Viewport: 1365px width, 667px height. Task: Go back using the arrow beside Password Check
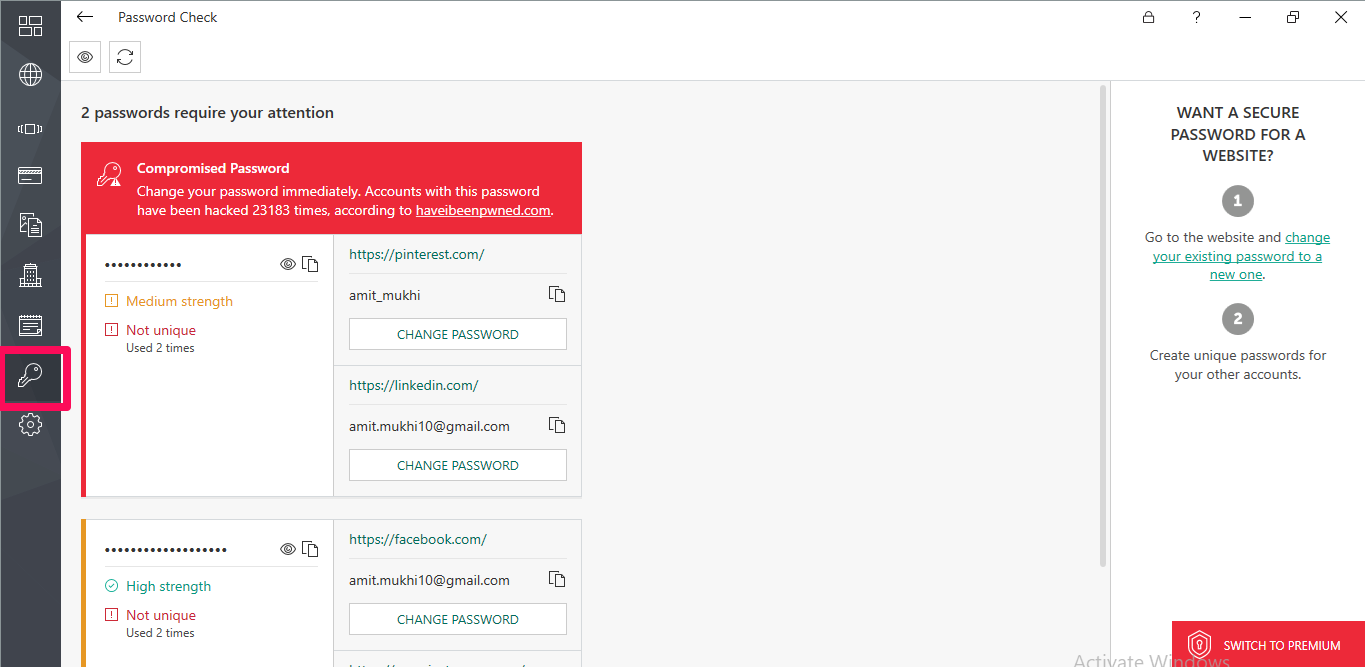[x=85, y=17]
